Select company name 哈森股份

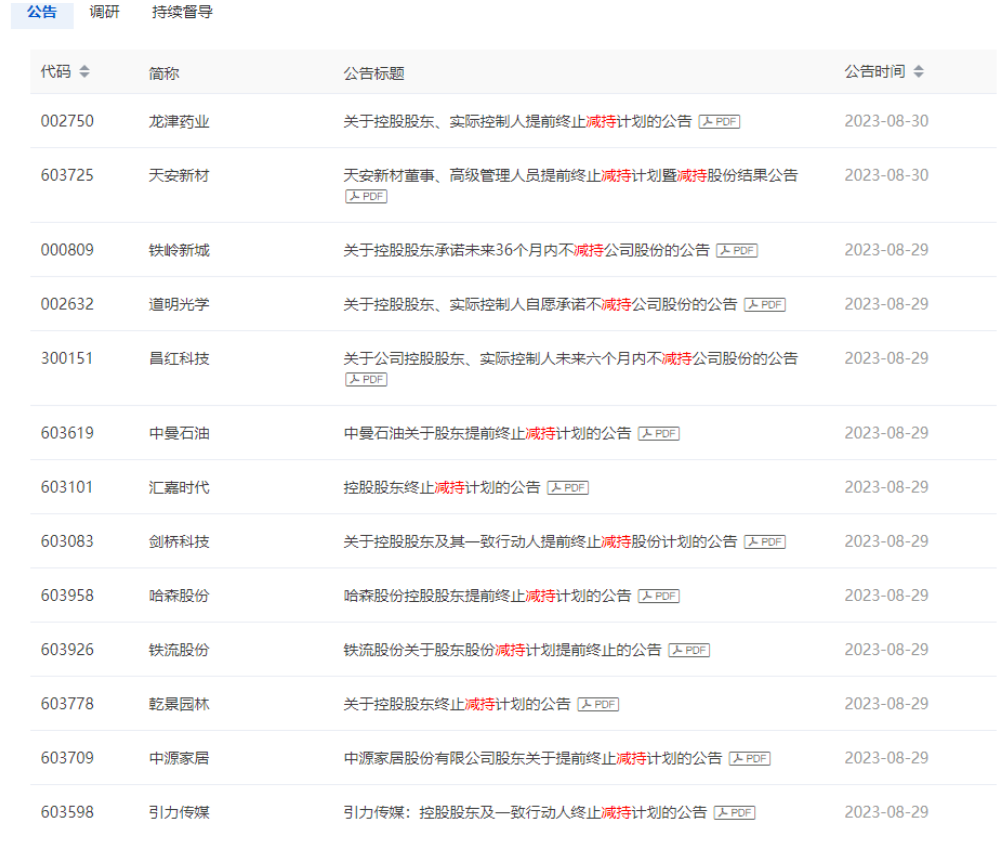(179, 596)
